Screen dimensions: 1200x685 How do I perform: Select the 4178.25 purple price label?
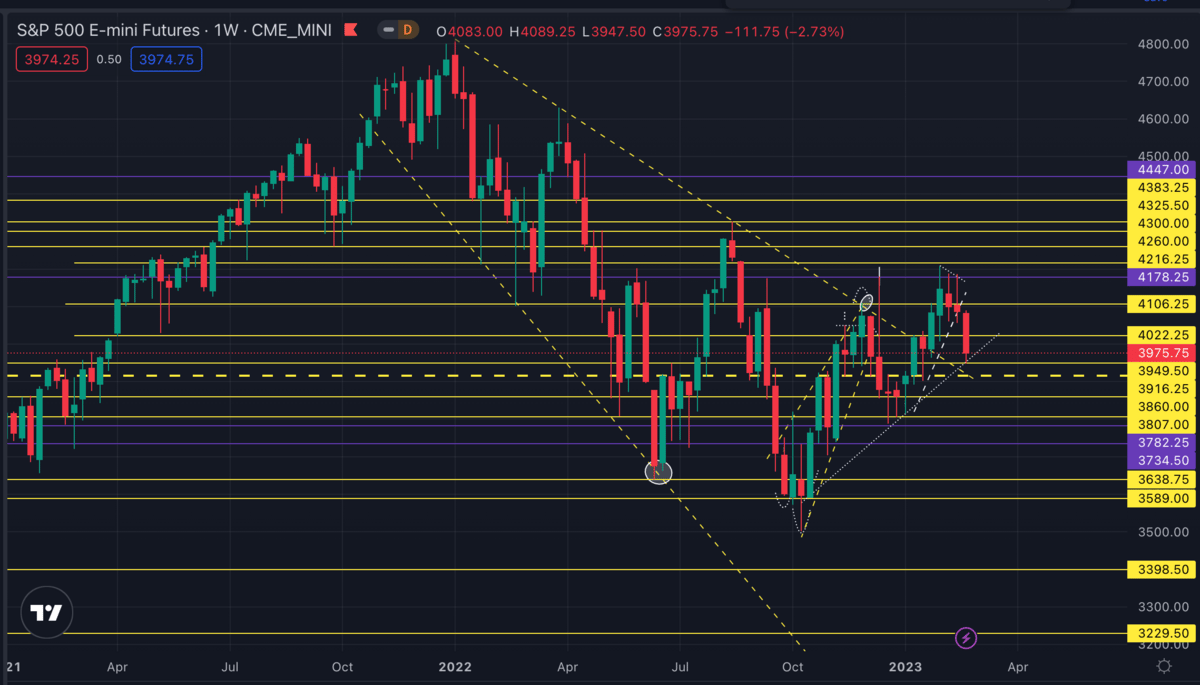1161,277
